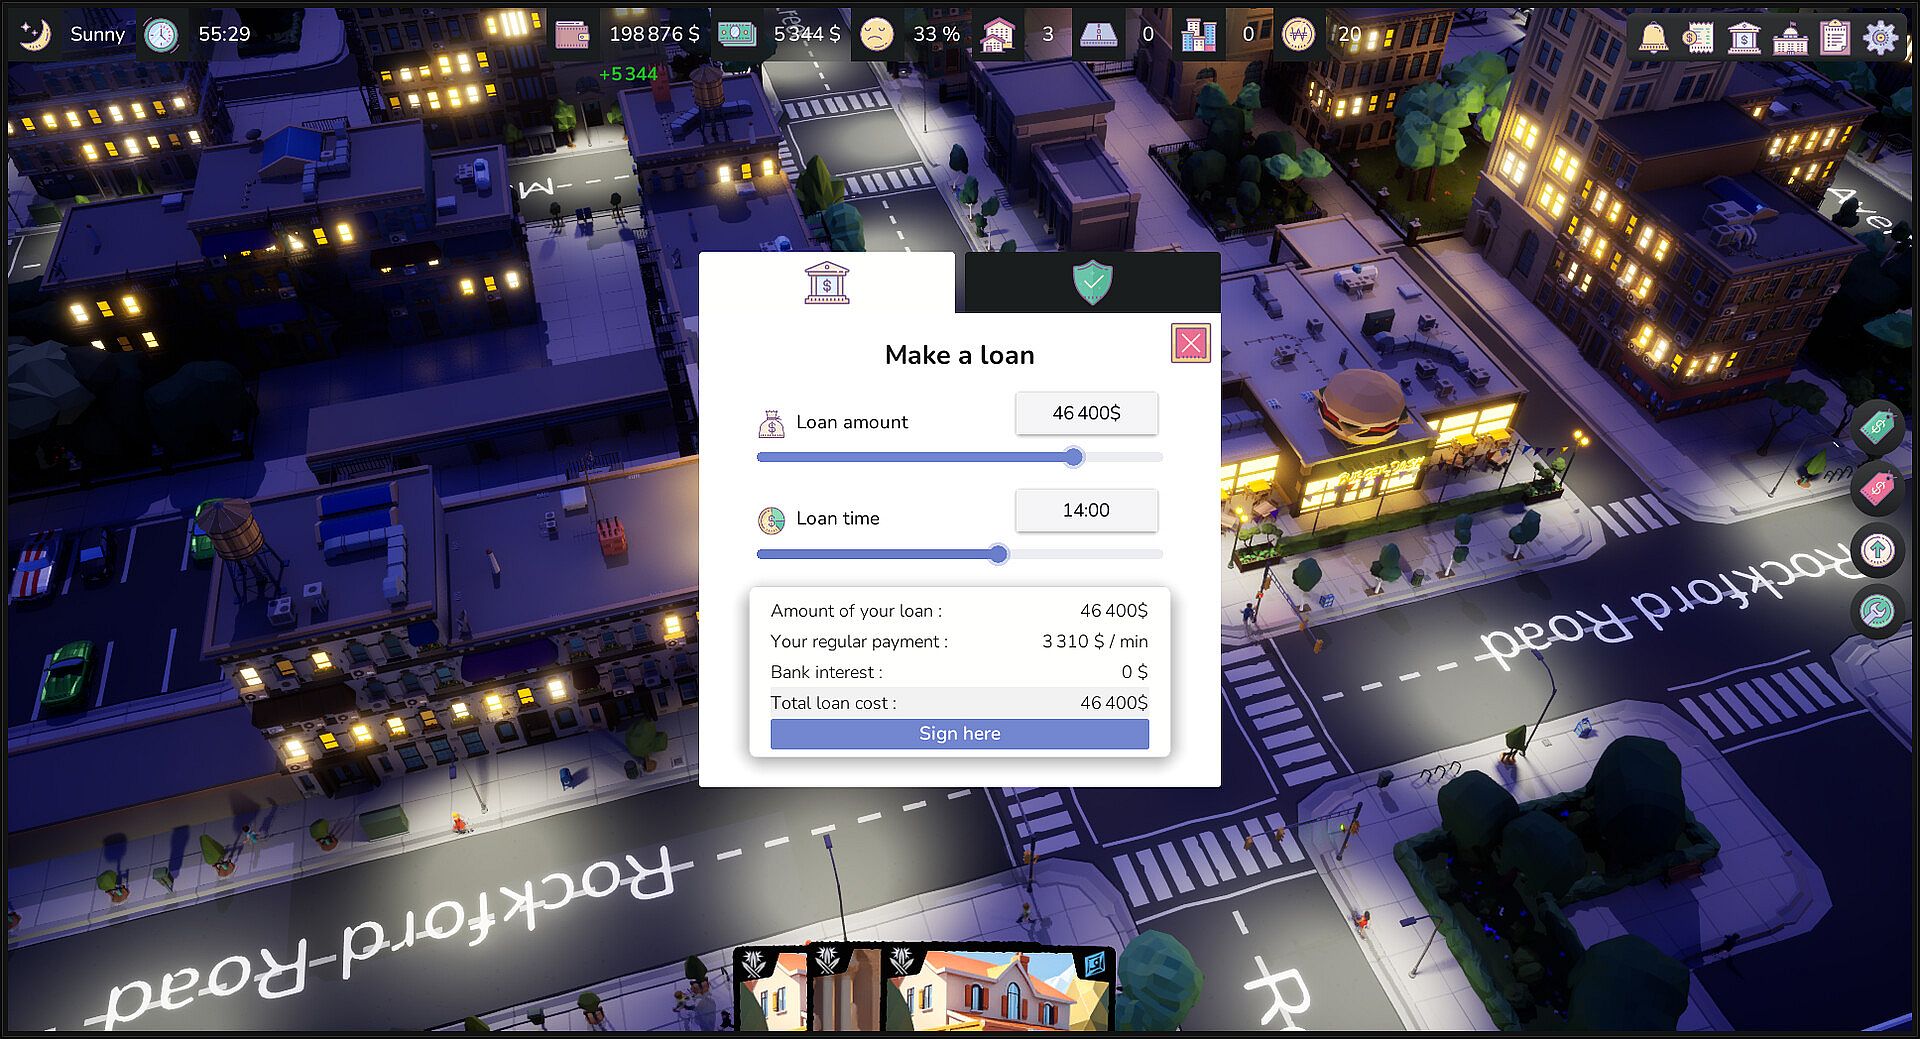This screenshot has height=1039, width=1920.
Task: Open the notifications bell icon
Action: (x=1653, y=37)
